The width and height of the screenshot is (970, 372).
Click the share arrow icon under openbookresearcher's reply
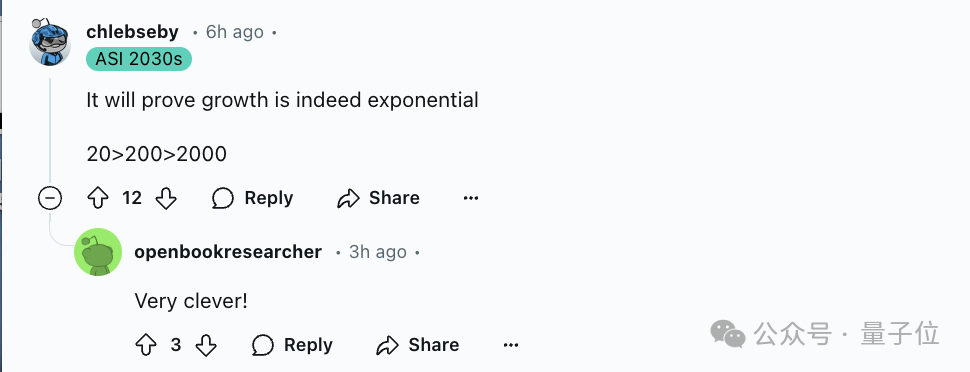pyautogui.click(x=388, y=345)
